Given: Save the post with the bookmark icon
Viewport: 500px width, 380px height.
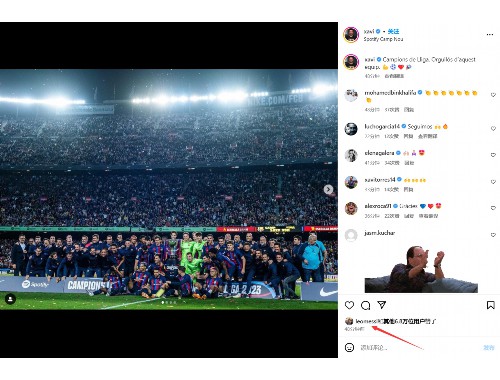Looking at the screenshot, I should 491,305.
